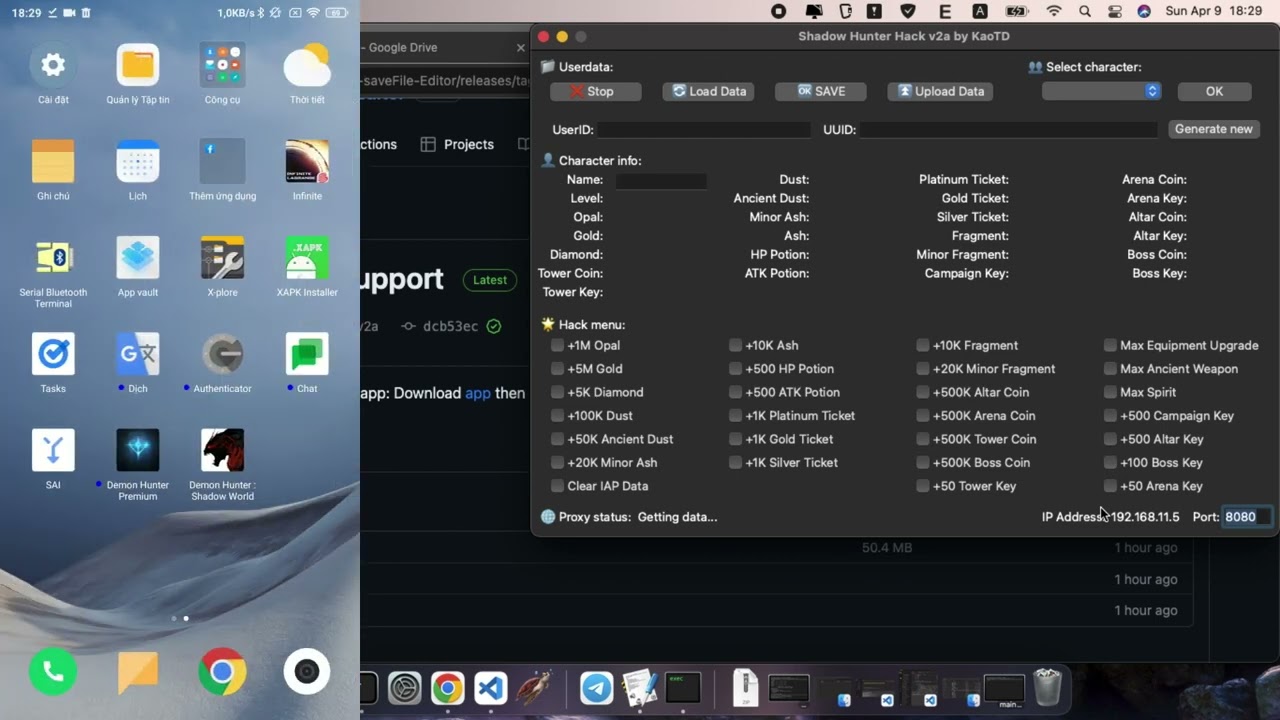
Task: Open Visual Studio Code from the dock
Action: tap(490, 688)
